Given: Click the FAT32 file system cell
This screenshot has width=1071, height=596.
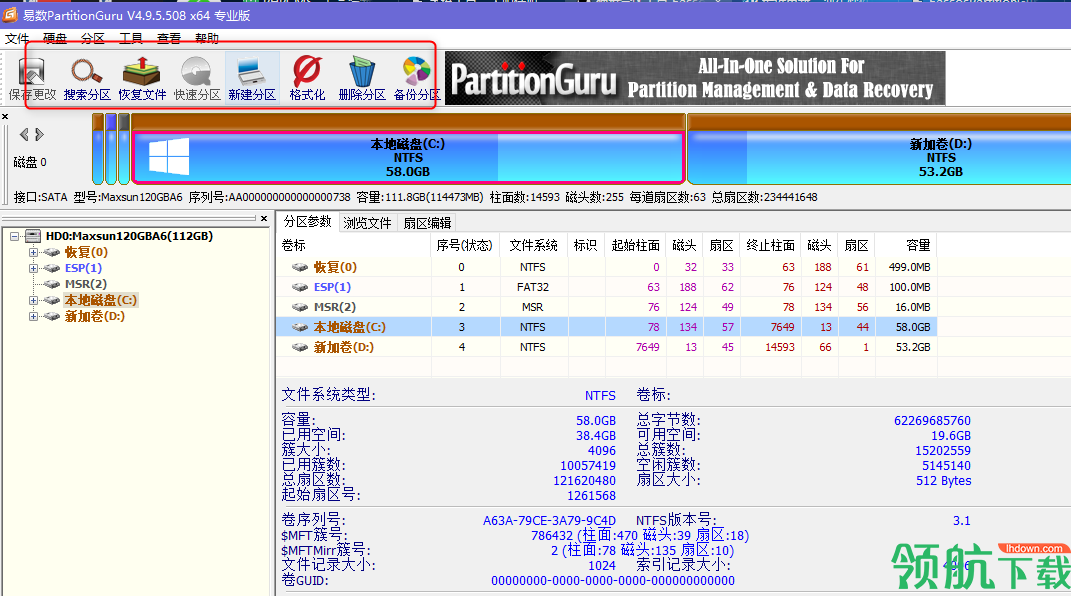Looking at the screenshot, I should (533, 287).
